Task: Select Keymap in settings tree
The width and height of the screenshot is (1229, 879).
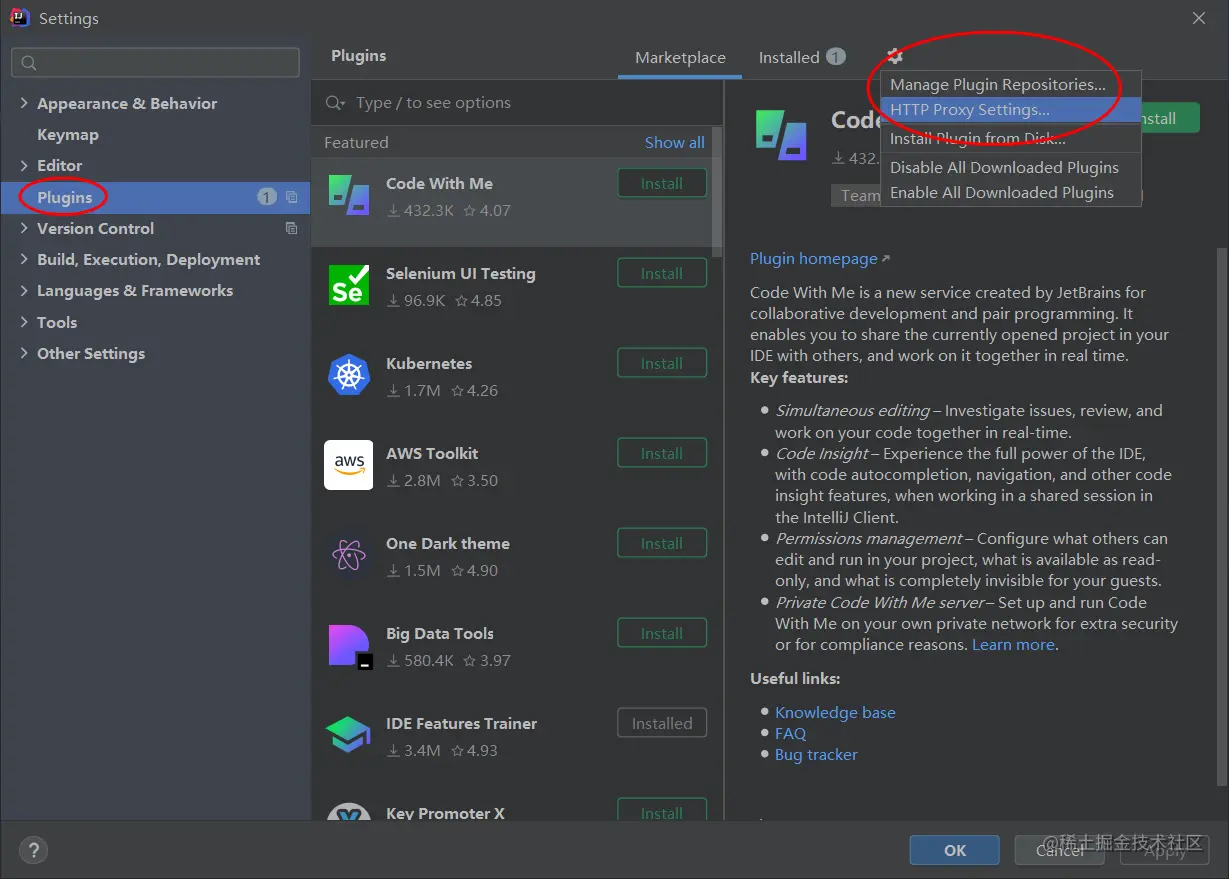Action: pyautogui.click(x=68, y=135)
